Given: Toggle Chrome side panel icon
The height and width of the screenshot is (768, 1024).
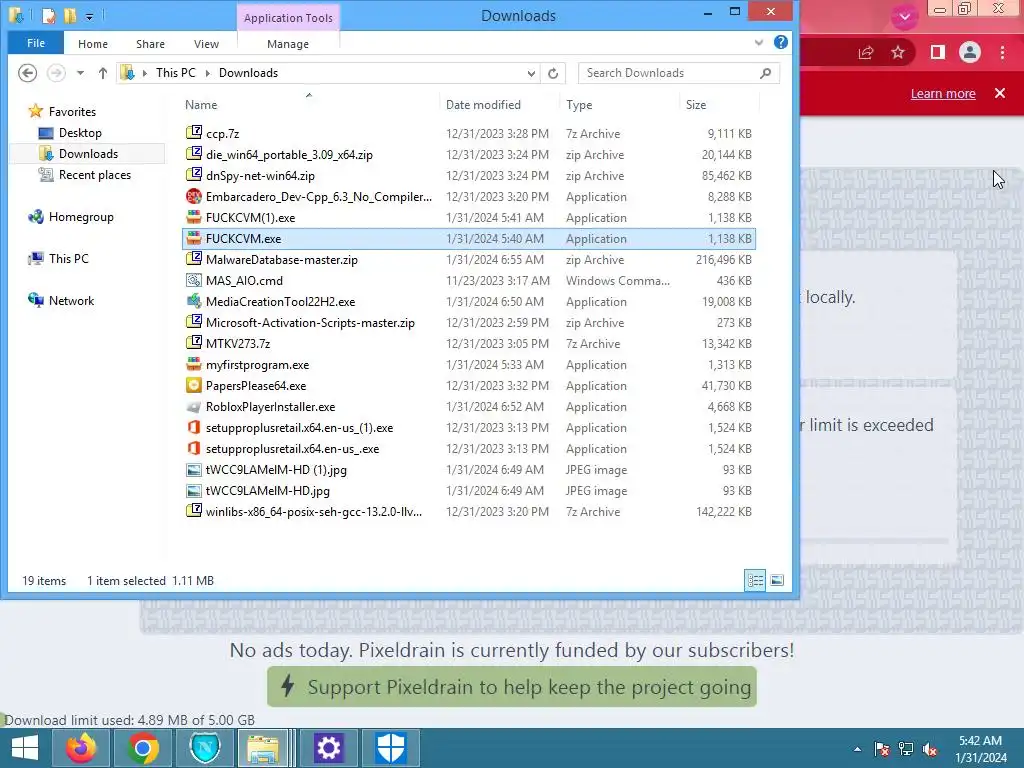Looking at the screenshot, I should pyautogui.click(x=937, y=52).
